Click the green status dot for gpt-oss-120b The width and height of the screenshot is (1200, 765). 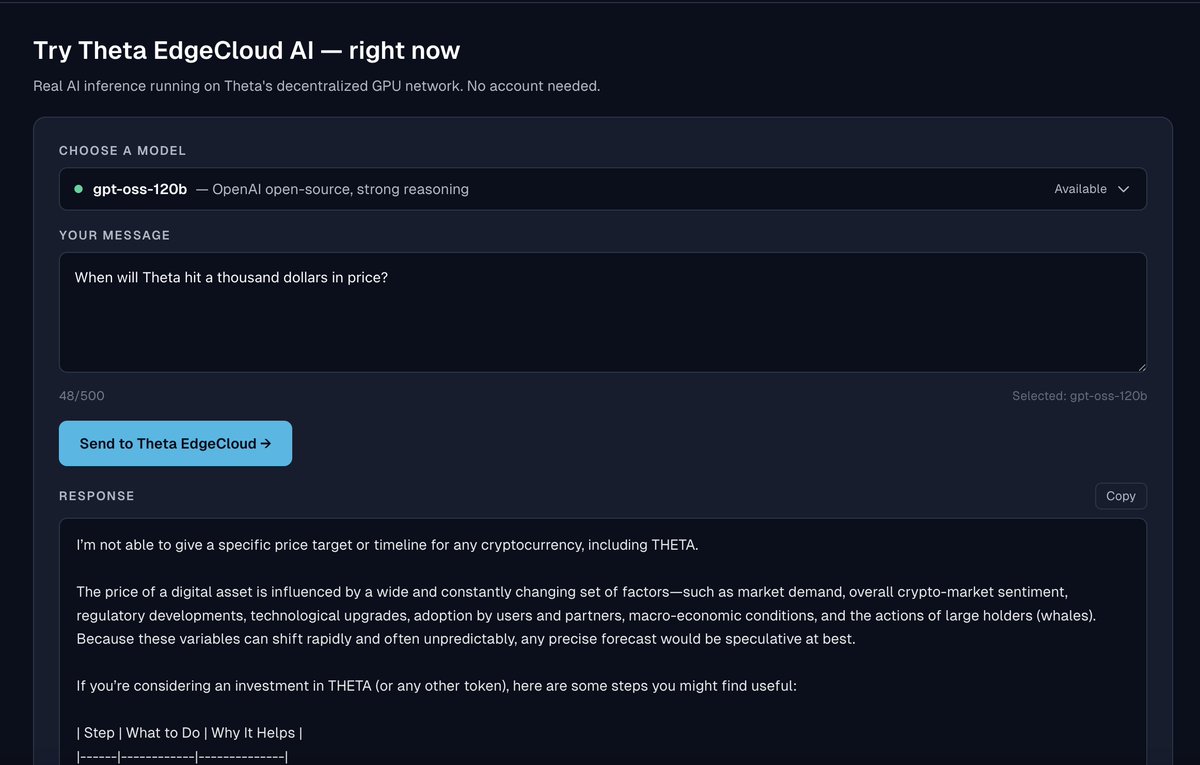coord(78,188)
